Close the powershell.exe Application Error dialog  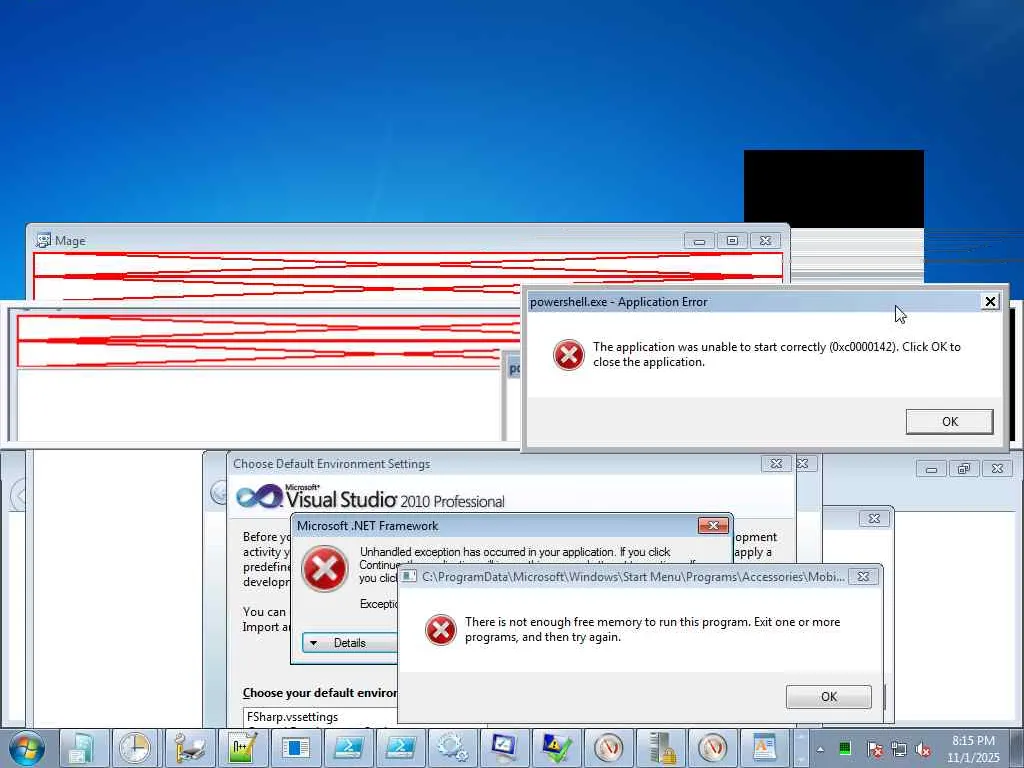pos(990,302)
